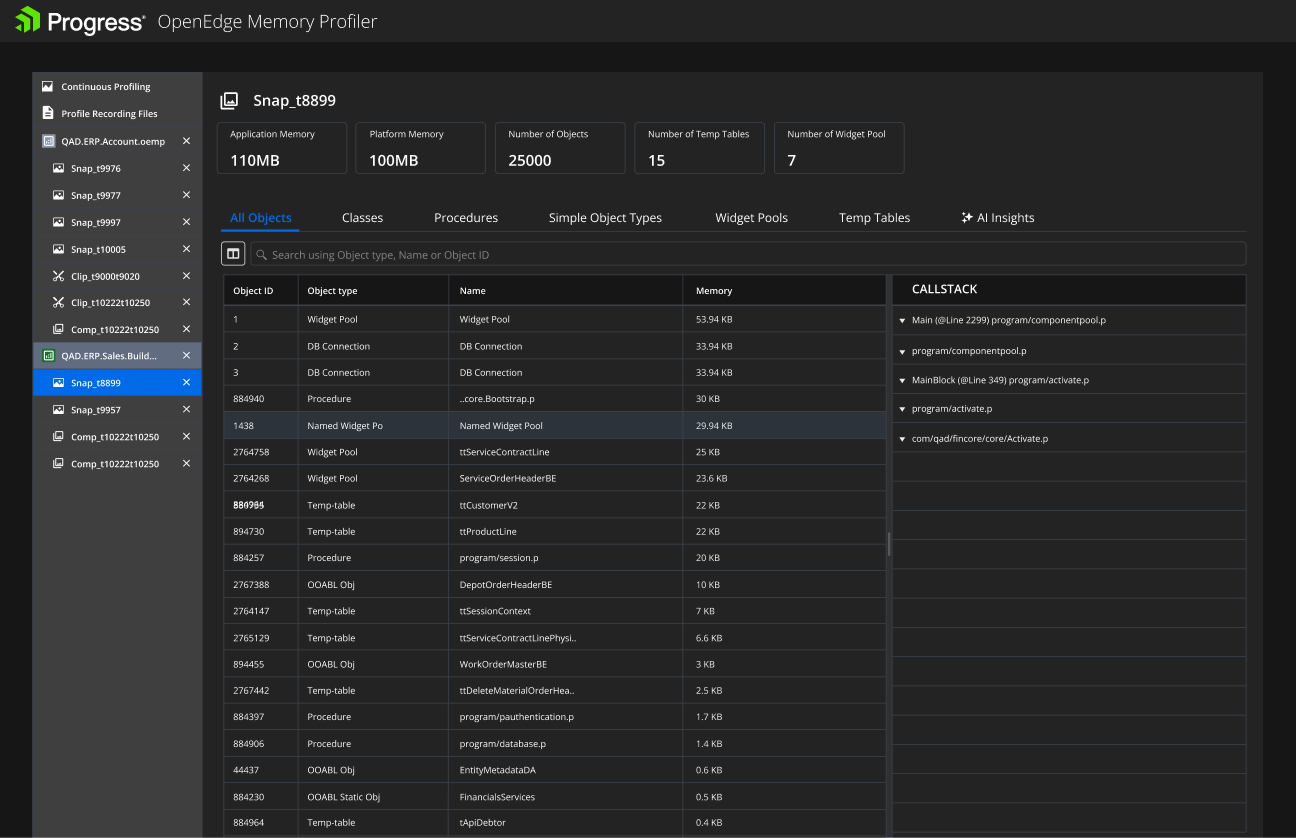Close the QAD.ERP.Account.oemp file entry

click(x=186, y=141)
